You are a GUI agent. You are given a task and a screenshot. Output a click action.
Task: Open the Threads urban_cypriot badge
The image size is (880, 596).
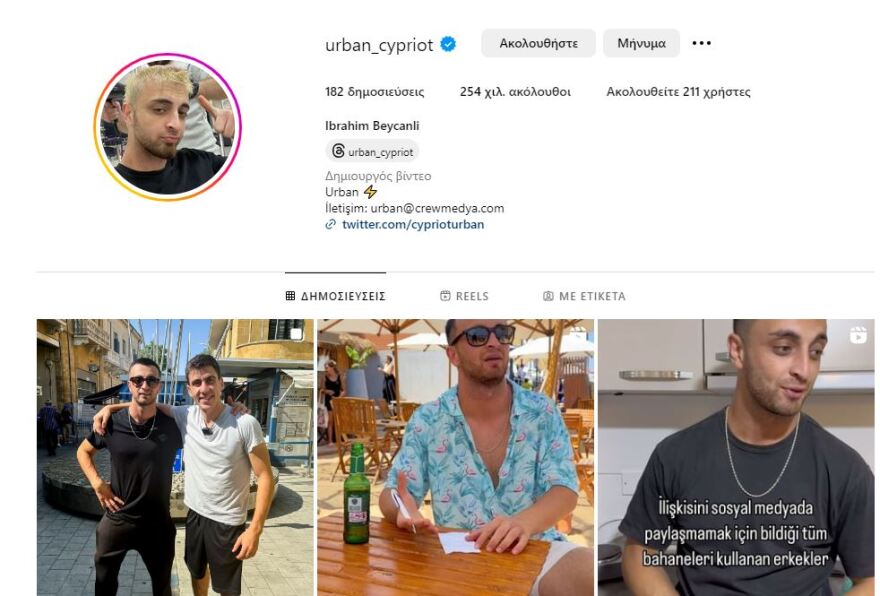tap(373, 152)
